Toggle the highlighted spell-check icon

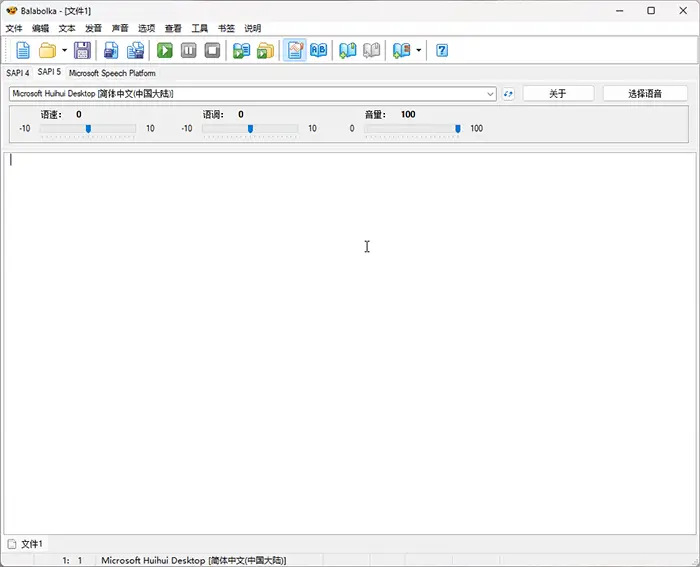[x=295, y=50]
